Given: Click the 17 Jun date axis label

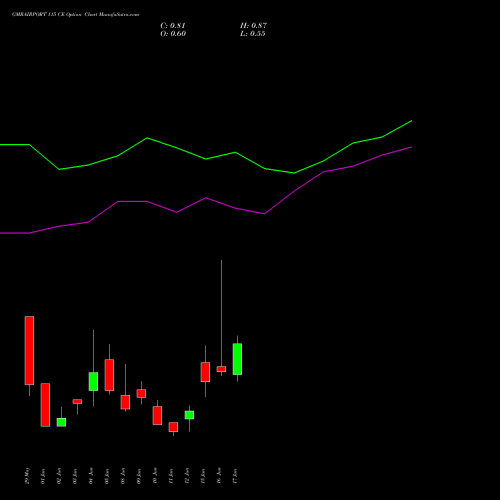Looking at the screenshot, I should tap(235, 476).
